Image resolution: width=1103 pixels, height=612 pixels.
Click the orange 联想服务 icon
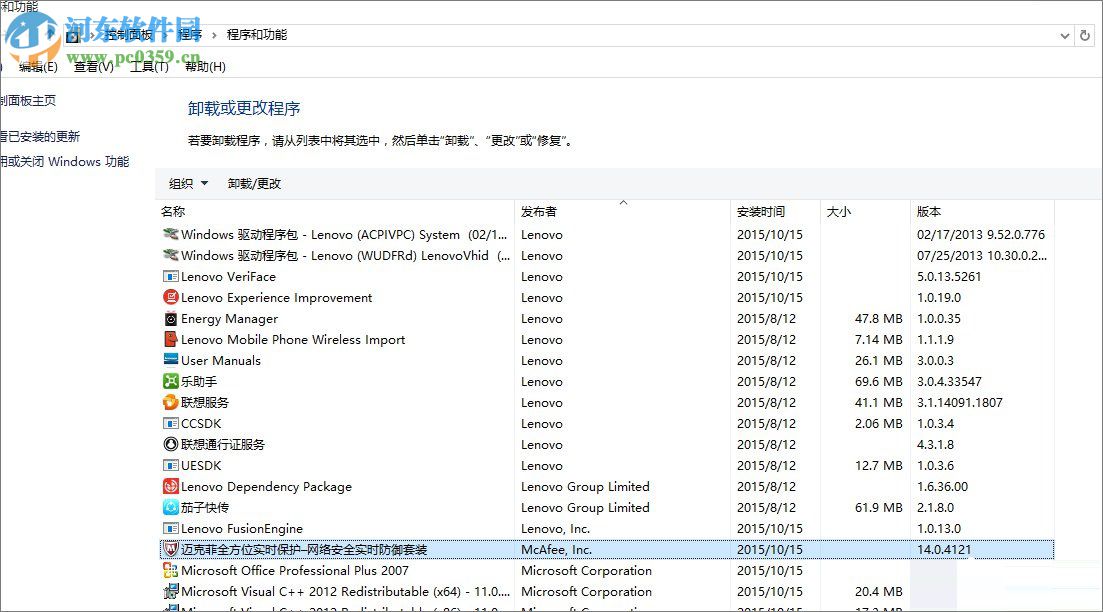point(171,402)
